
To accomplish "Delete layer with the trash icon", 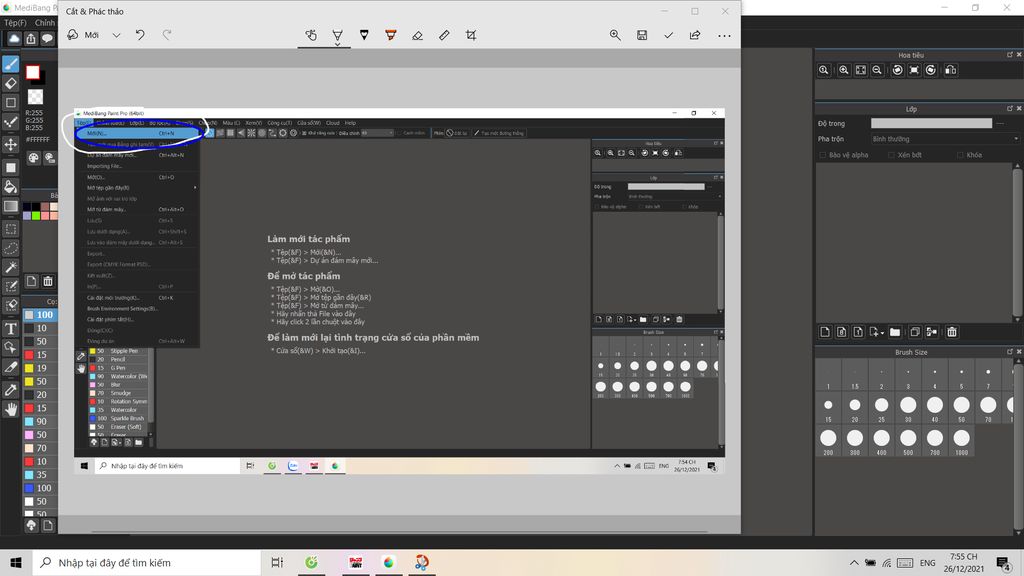I will pyautogui.click(x=952, y=332).
